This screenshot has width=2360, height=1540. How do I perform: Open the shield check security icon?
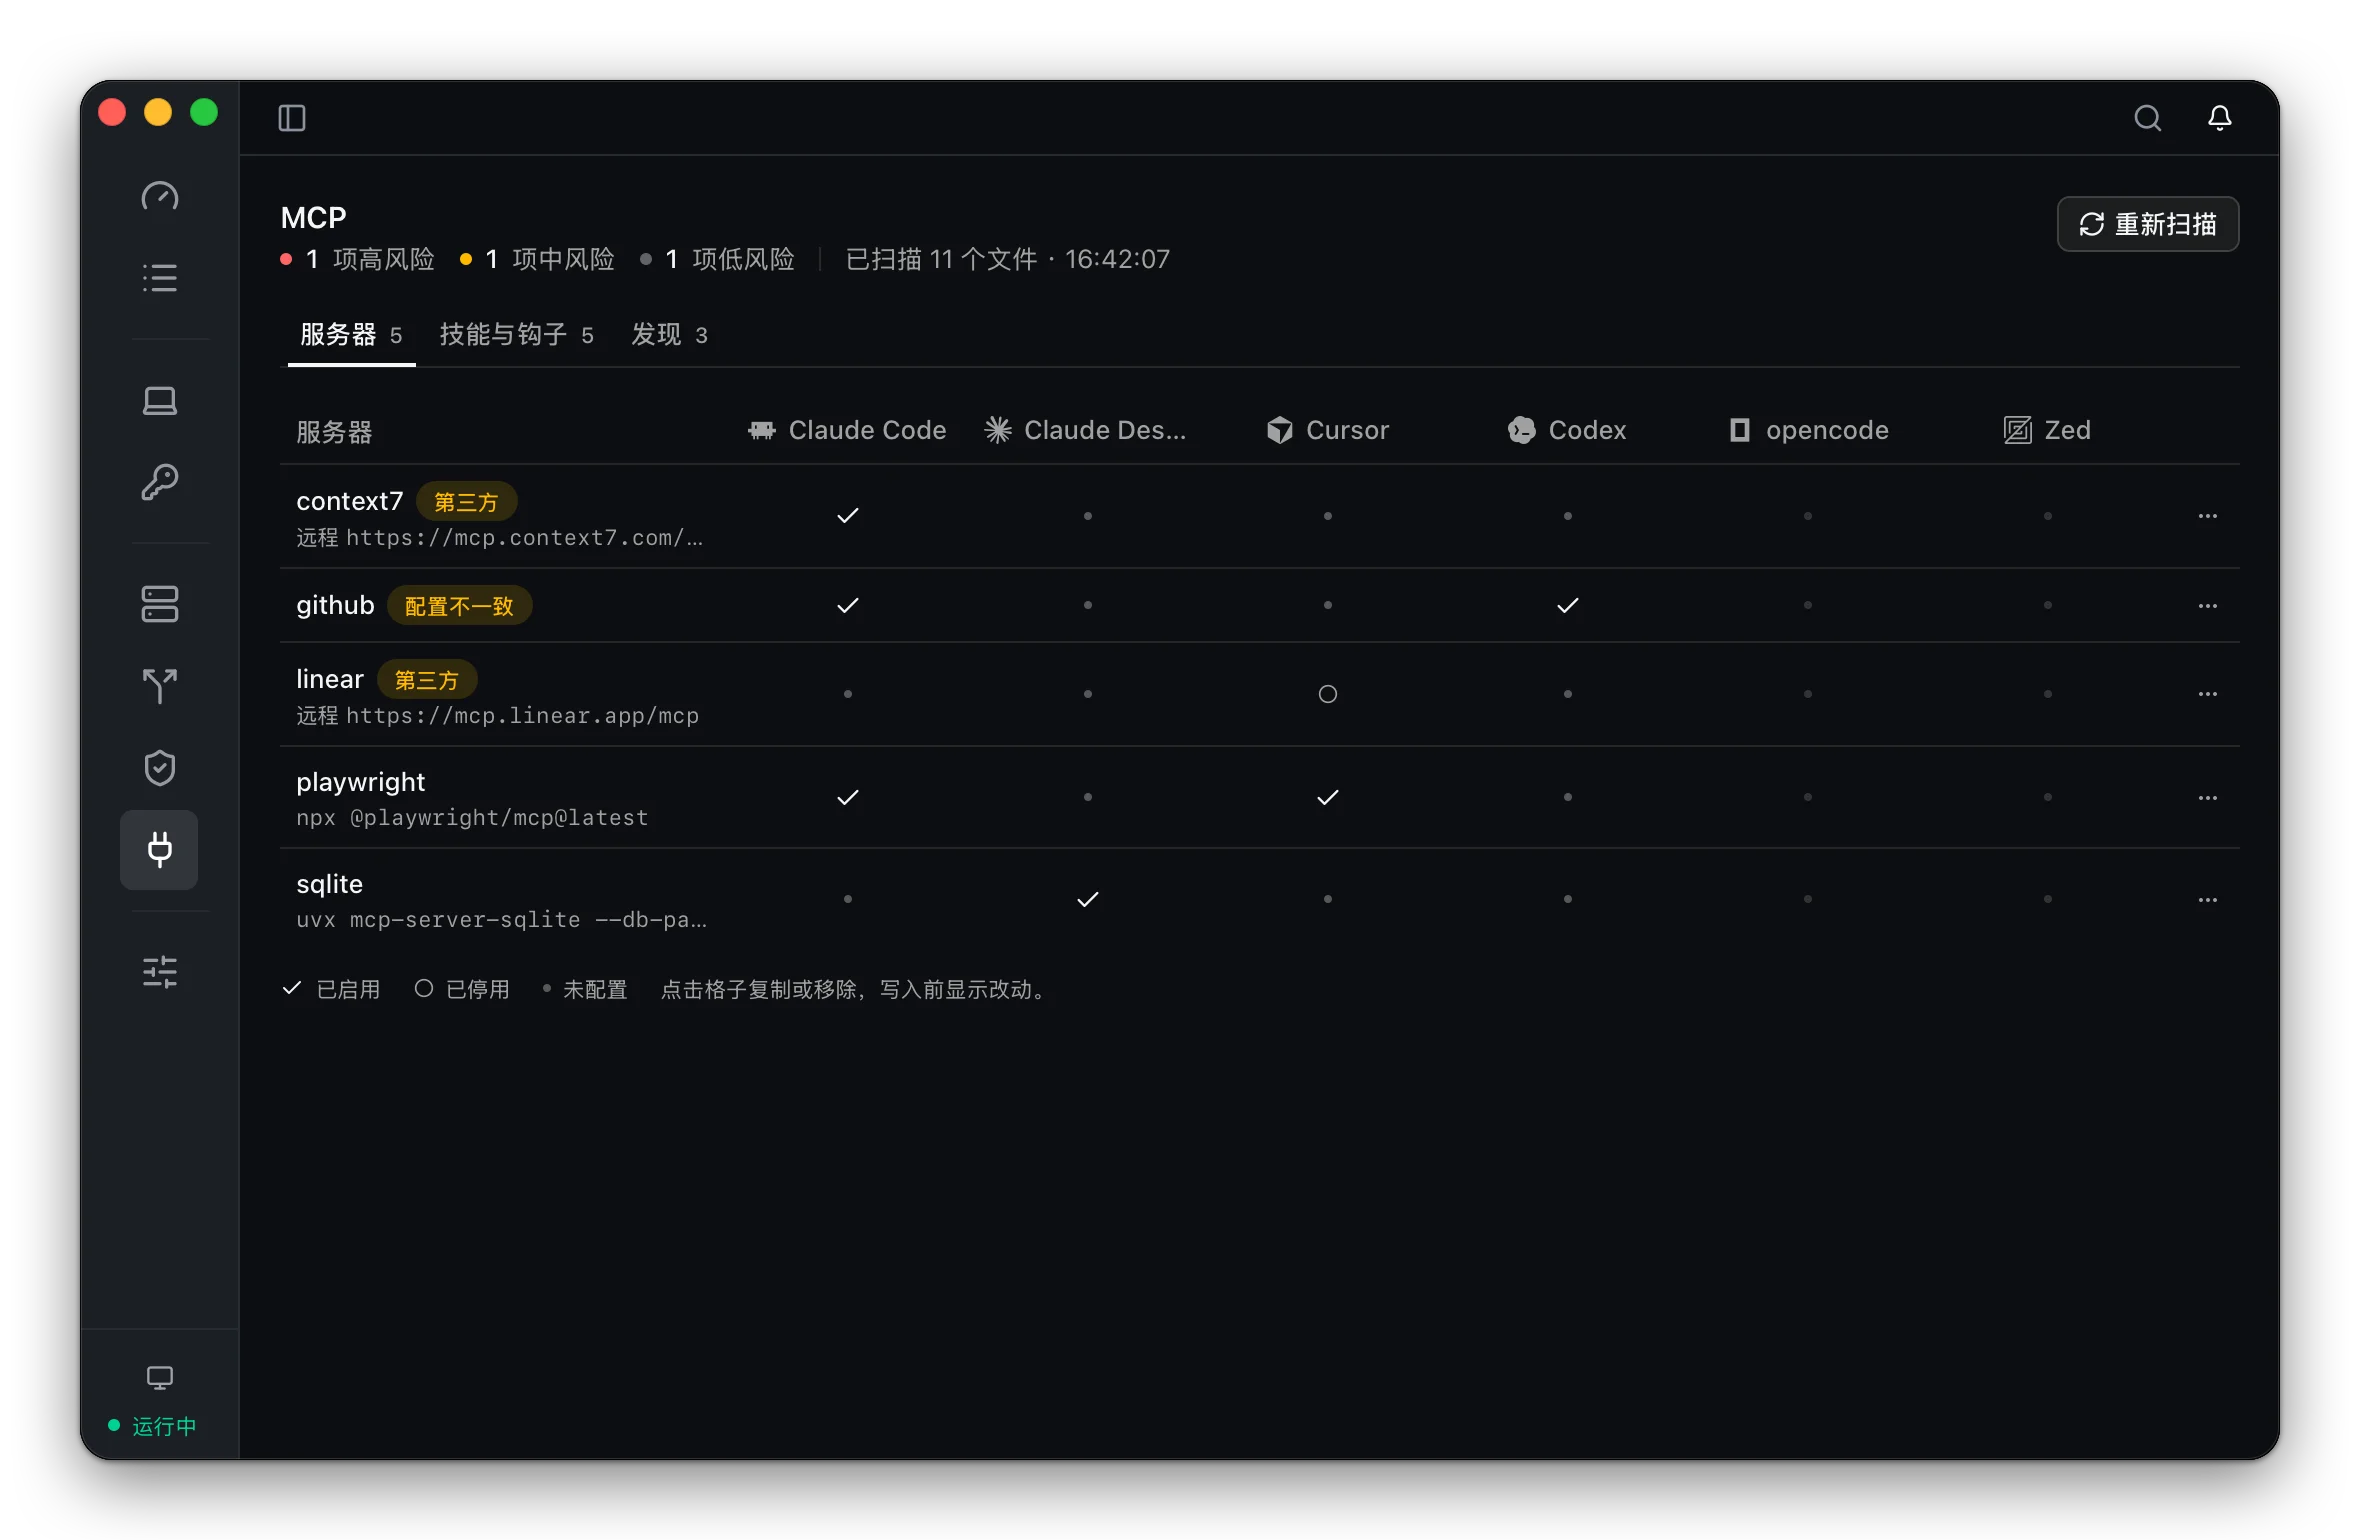[x=160, y=768]
